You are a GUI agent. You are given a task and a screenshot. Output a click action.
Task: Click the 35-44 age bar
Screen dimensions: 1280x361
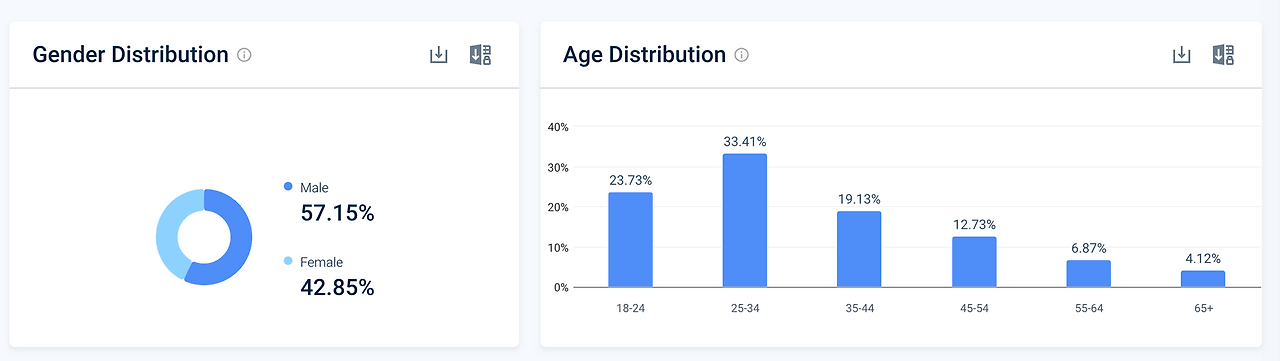click(x=859, y=249)
